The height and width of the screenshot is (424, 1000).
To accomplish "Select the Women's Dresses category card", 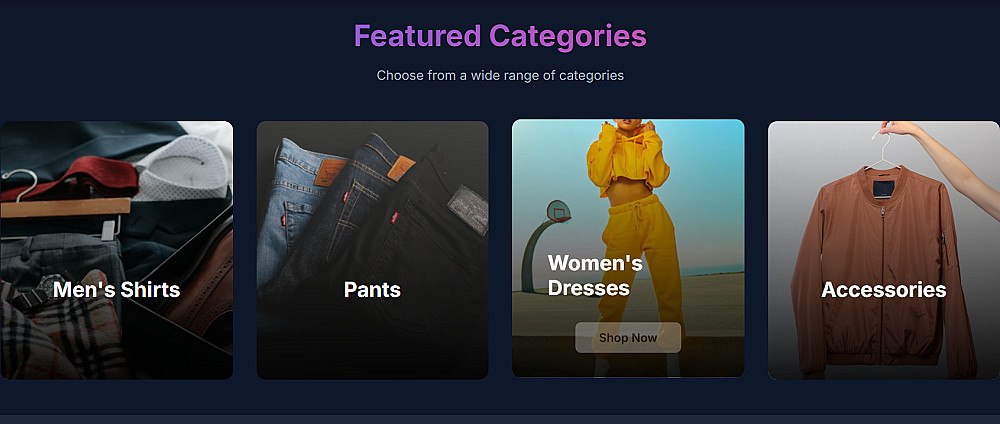I will click(628, 248).
